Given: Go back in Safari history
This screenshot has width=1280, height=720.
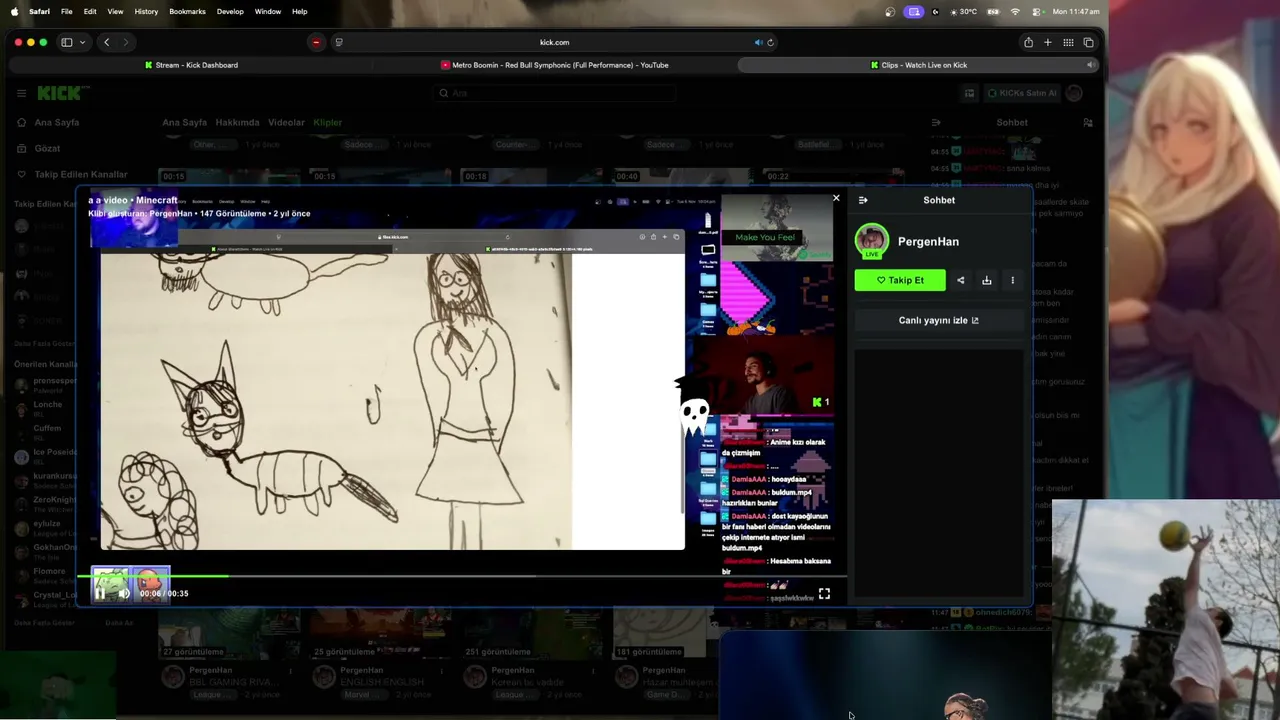Looking at the screenshot, I should [x=106, y=42].
